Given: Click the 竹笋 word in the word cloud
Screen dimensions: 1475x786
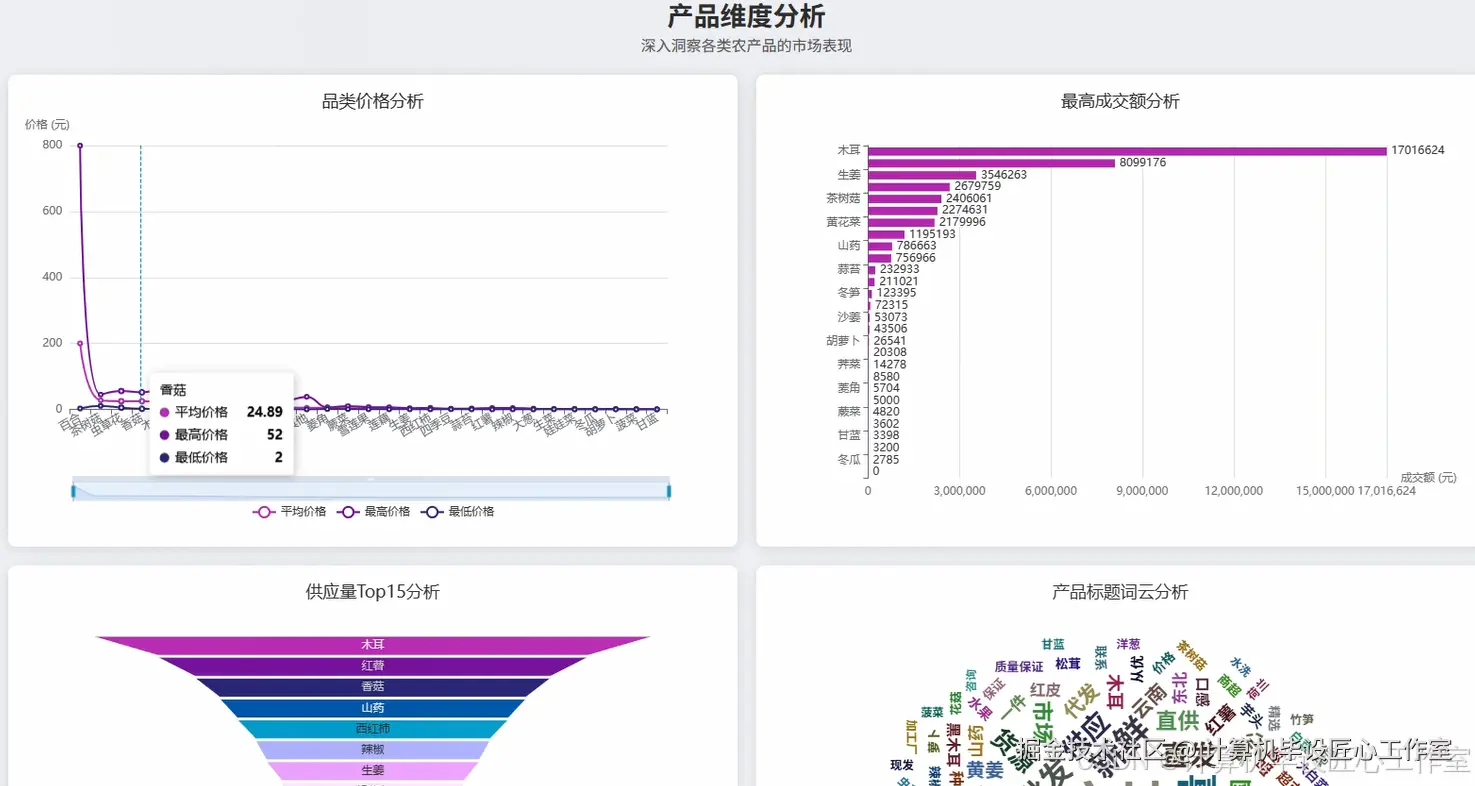Looking at the screenshot, I should pyautogui.click(x=1302, y=719).
